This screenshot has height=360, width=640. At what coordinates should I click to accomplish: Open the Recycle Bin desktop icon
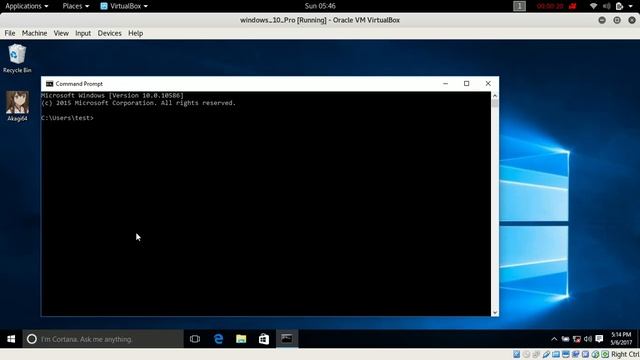[17, 58]
